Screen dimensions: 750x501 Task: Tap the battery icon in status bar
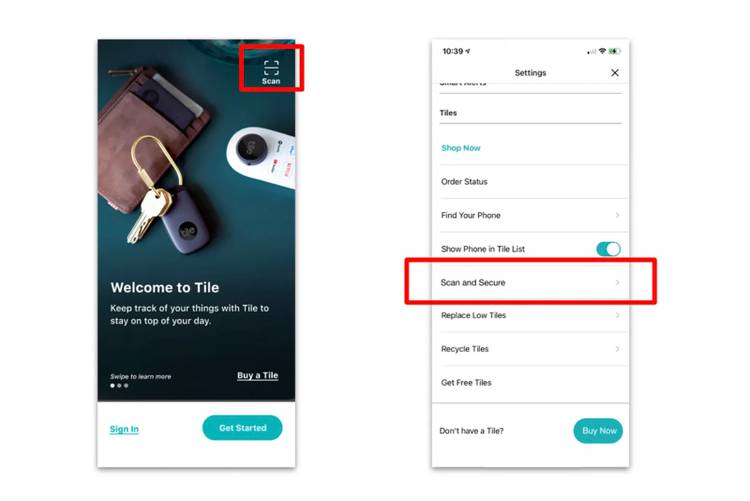click(615, 51)
